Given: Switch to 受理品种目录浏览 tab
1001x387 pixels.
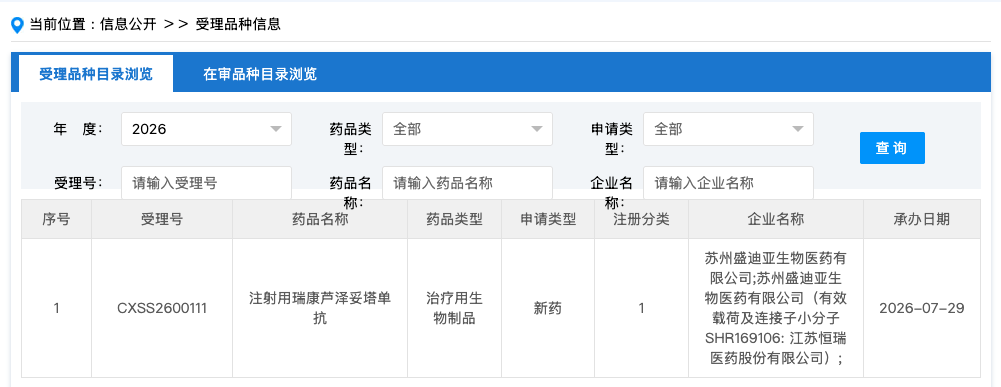Looking at the screenshot, I should coord(96,74).
